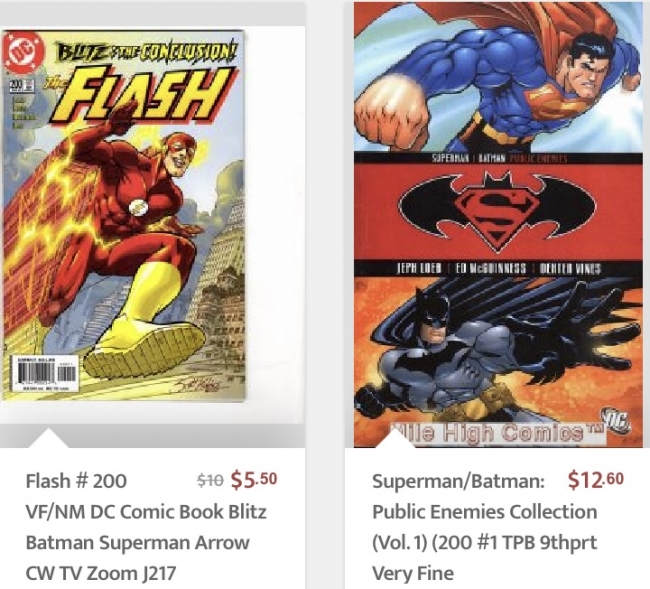Click the white notch under Superman/Batman image

point(395,439)
